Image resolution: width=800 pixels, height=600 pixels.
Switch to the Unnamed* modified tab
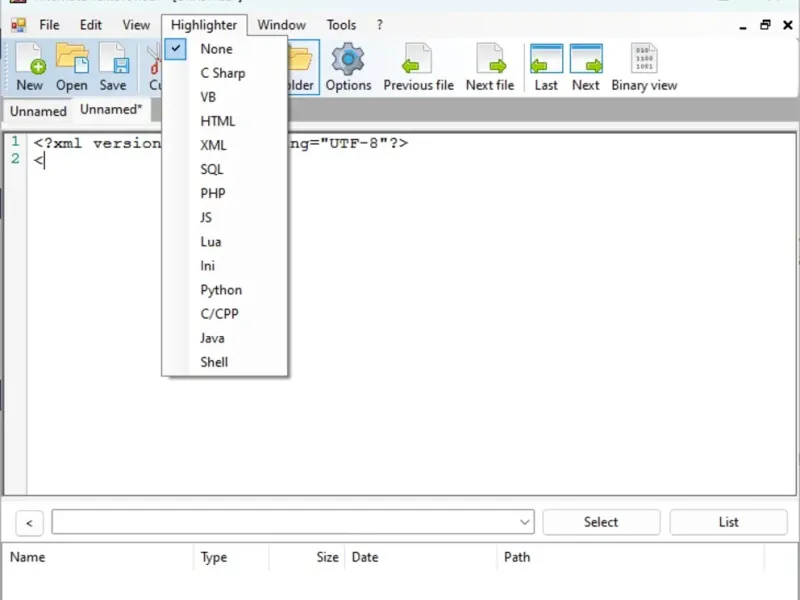coord(111,110)
